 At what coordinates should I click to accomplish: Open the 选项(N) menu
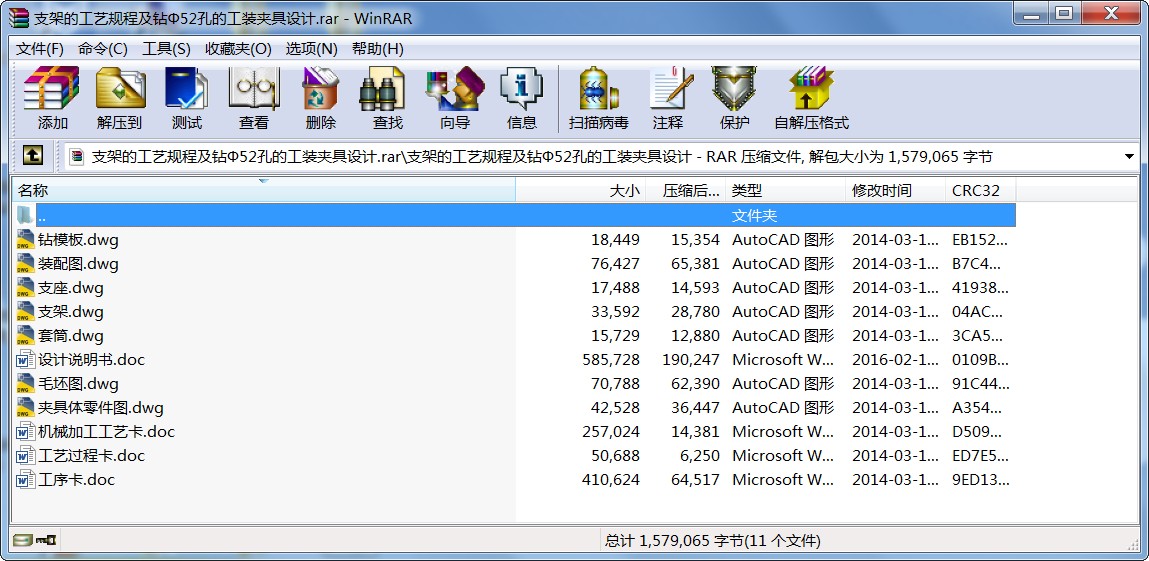click(311, 49)
